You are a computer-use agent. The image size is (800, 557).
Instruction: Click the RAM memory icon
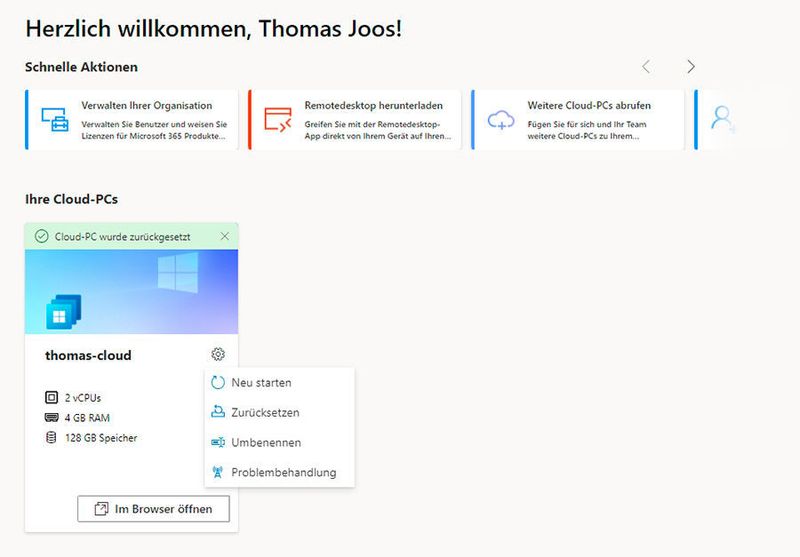pyautogui.click(x=52, y=418)
